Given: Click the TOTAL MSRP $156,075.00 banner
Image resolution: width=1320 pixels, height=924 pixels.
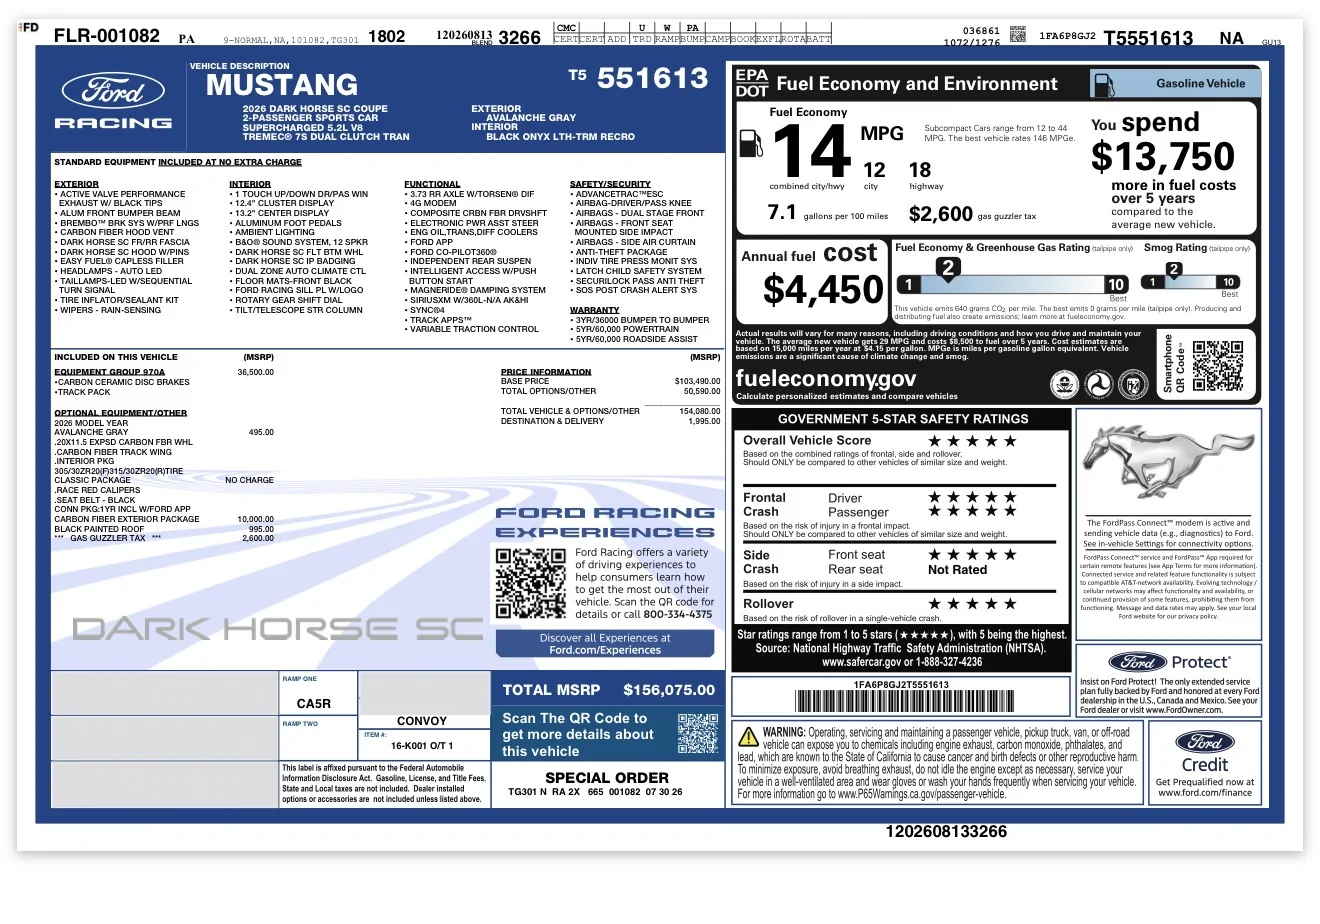Looking at the screenshot, I should 609,690.
